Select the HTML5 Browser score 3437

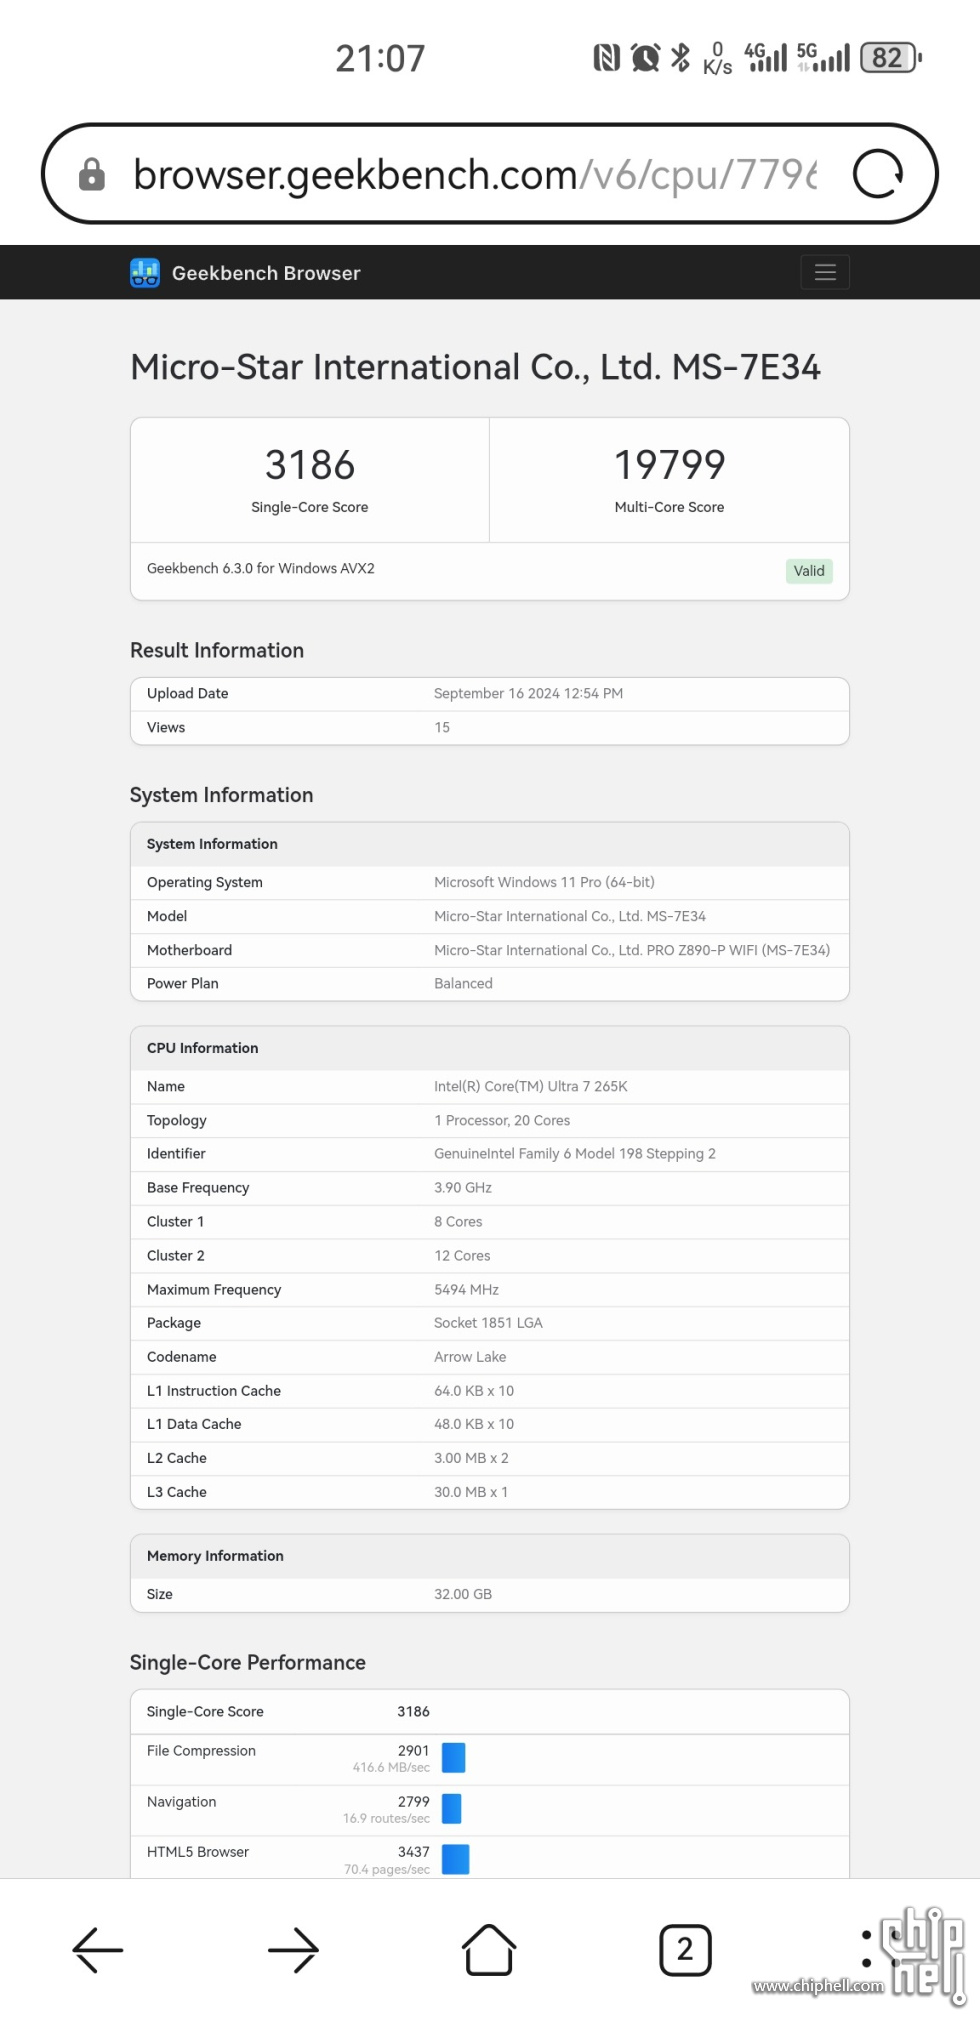pyautogui.click(x=413, y=1852)
